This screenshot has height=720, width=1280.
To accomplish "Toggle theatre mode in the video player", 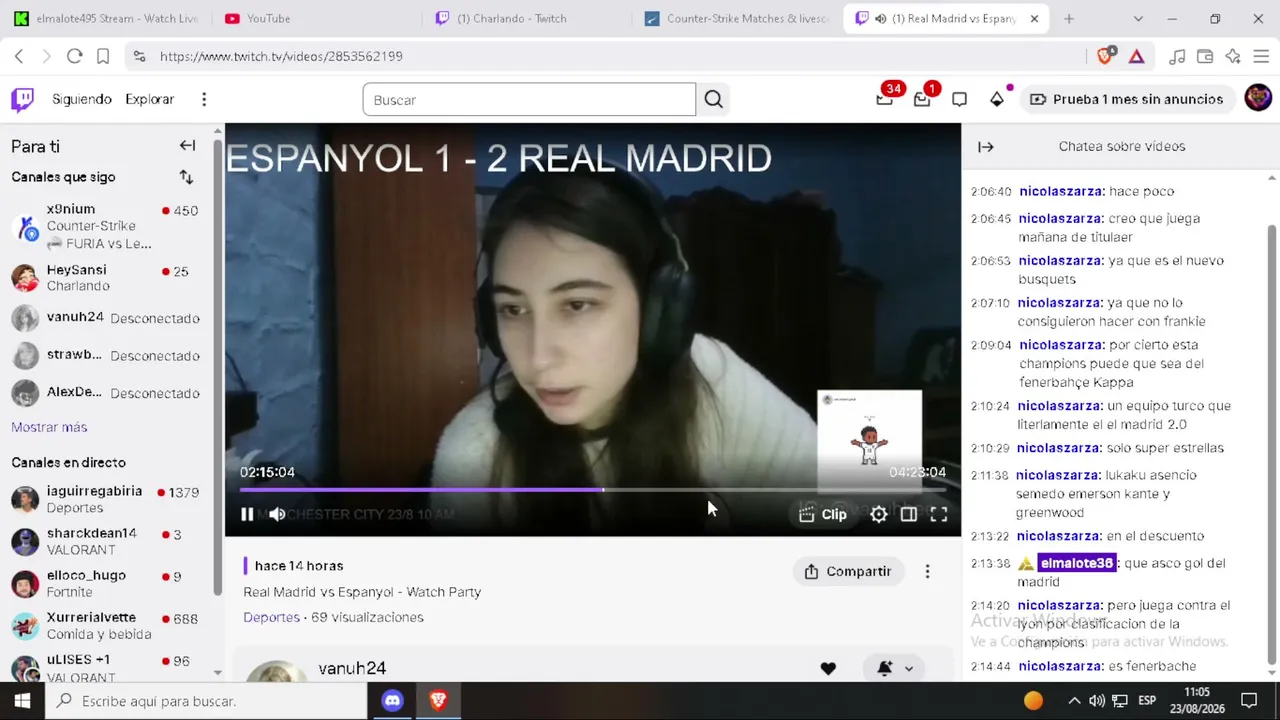I will tap(908, 514).
